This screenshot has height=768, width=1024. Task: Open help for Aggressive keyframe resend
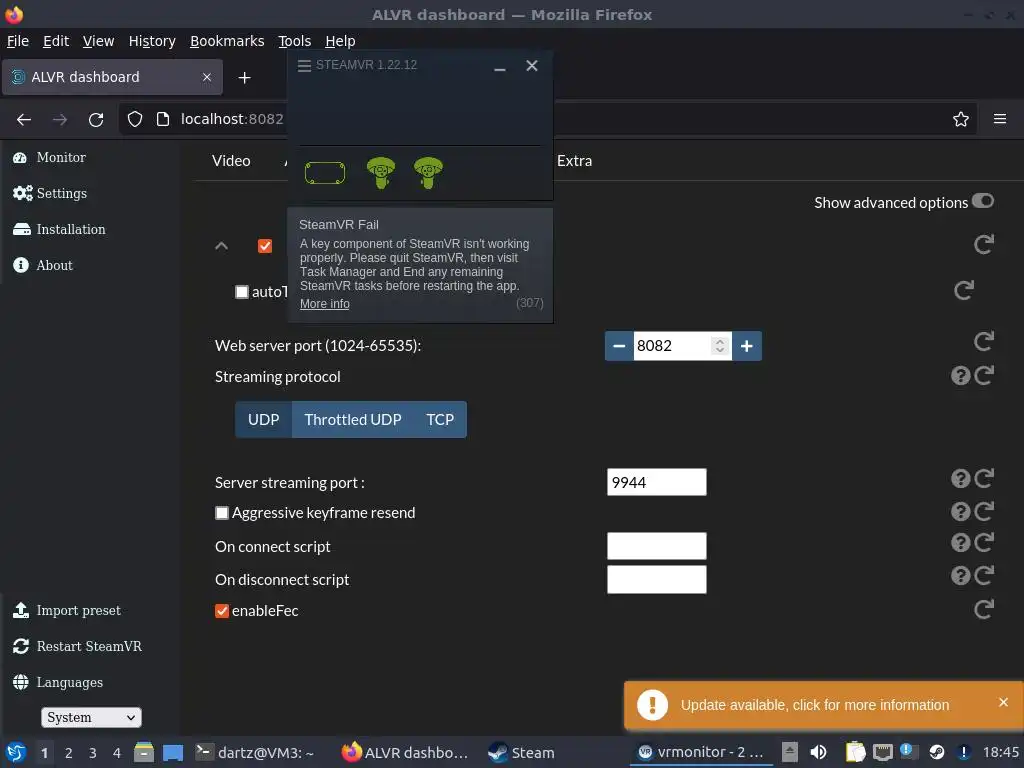tap(961, 511)
